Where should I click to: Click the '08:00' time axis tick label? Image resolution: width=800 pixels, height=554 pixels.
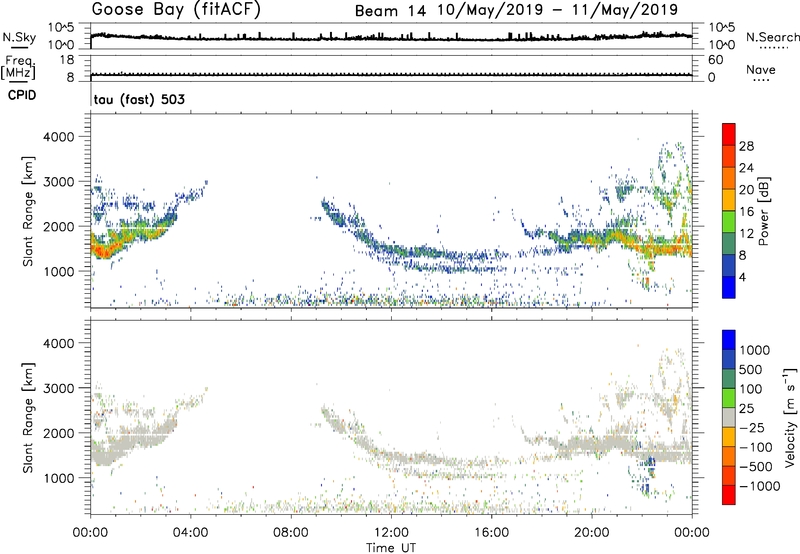[291, 533]
